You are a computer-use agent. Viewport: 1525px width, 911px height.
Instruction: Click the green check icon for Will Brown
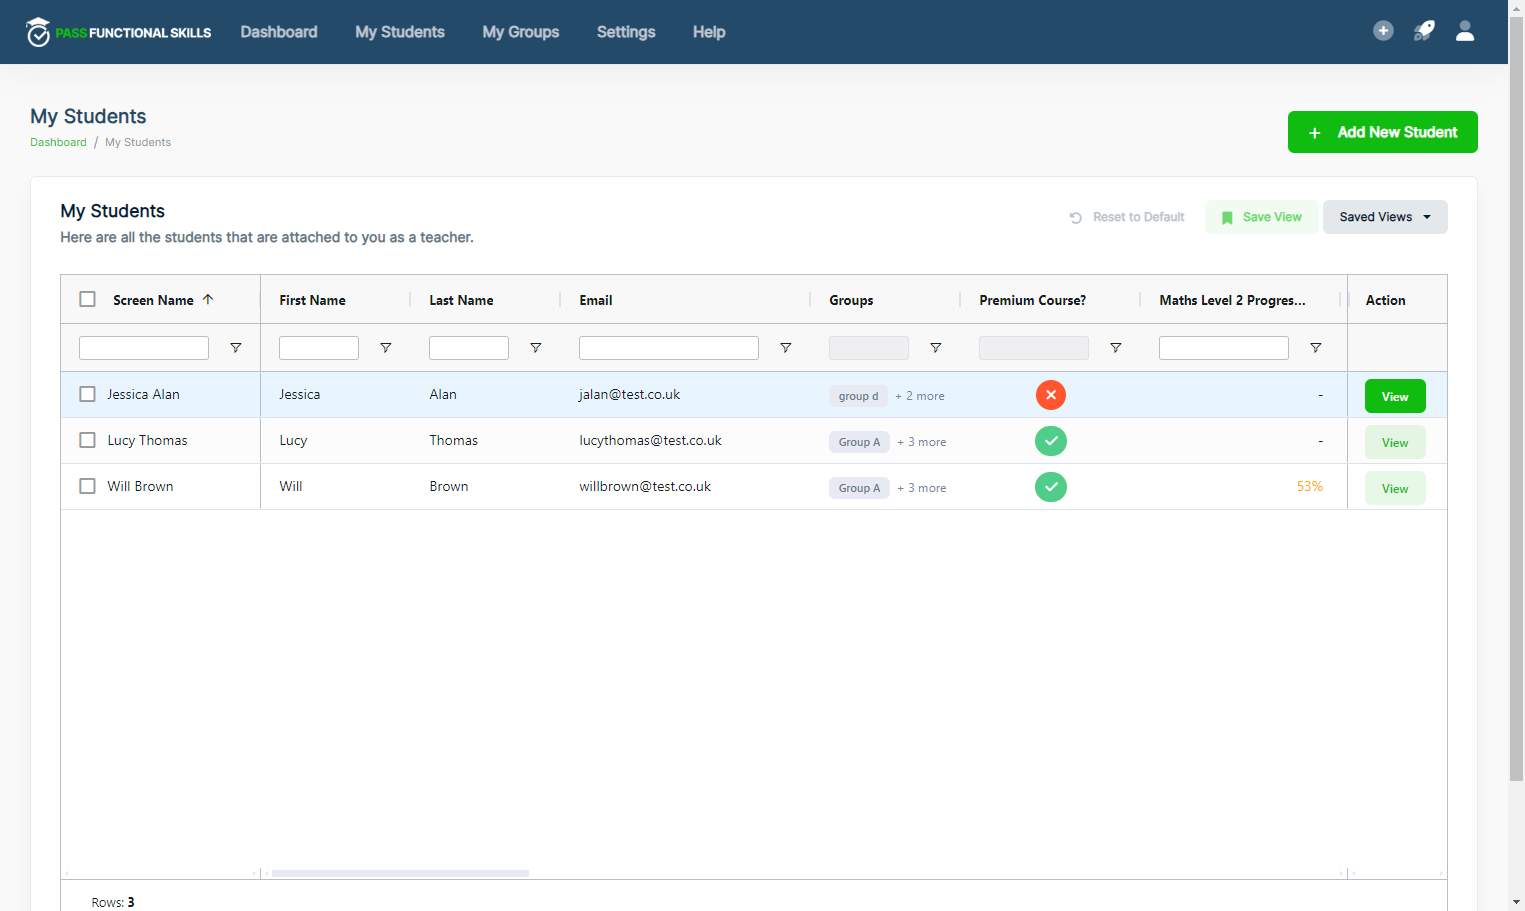coord(1051,487)
